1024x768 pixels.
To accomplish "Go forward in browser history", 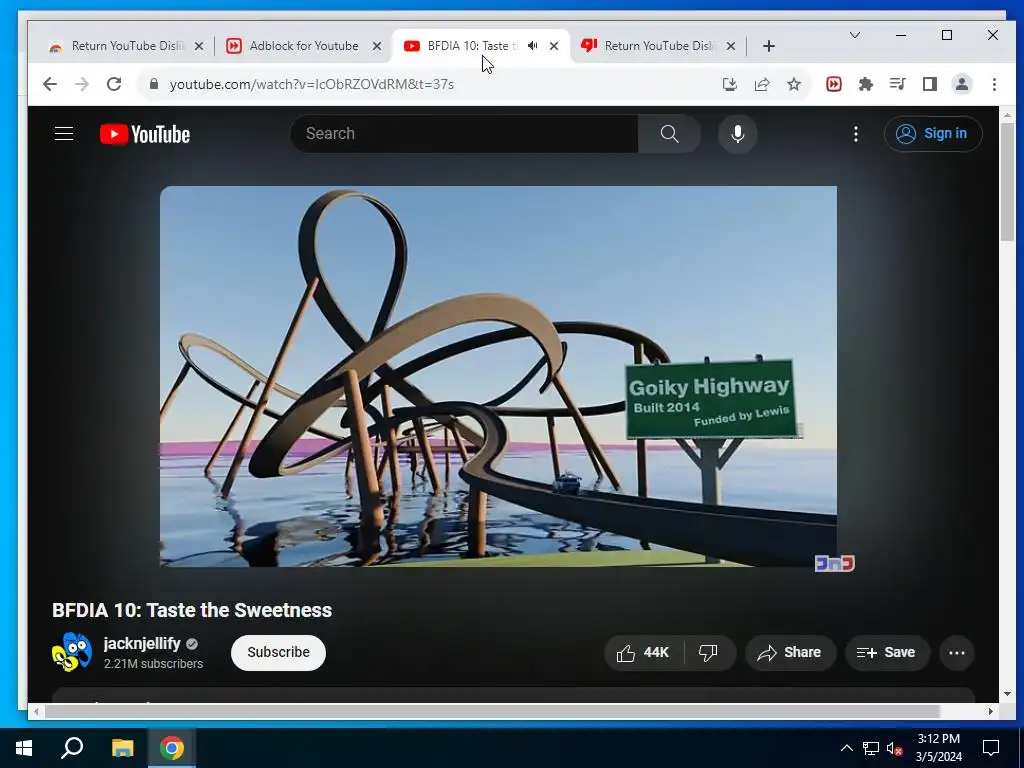I will click(x=82, y=84).
